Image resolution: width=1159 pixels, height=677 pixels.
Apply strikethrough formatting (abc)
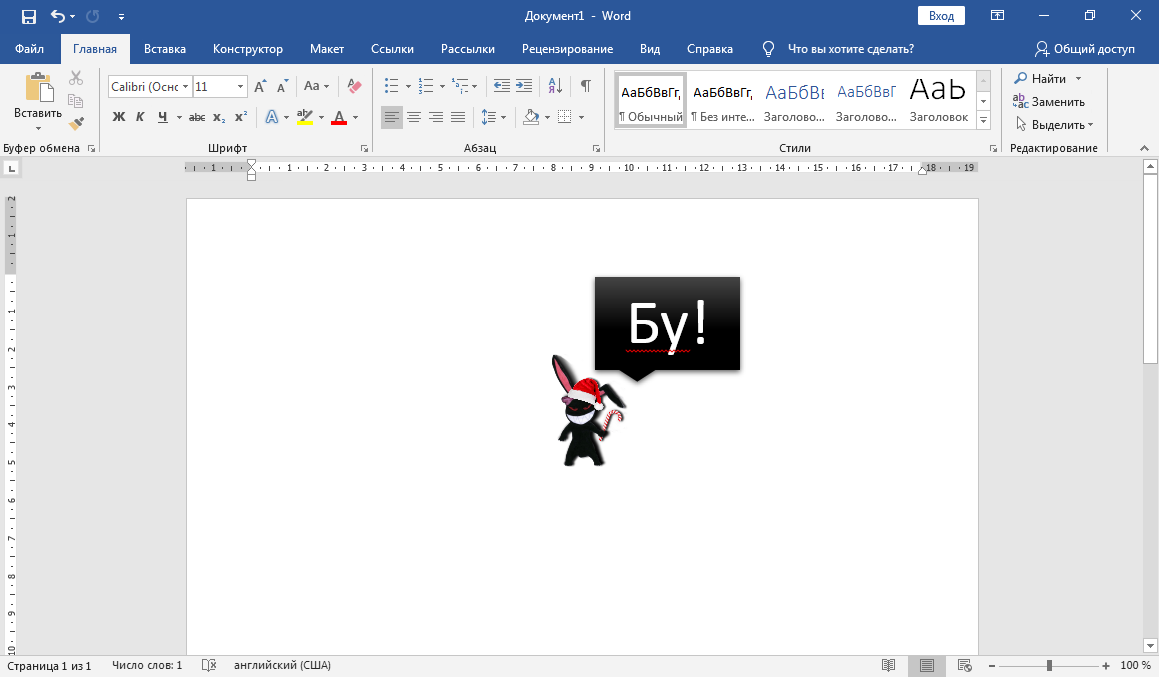(197, 117)
